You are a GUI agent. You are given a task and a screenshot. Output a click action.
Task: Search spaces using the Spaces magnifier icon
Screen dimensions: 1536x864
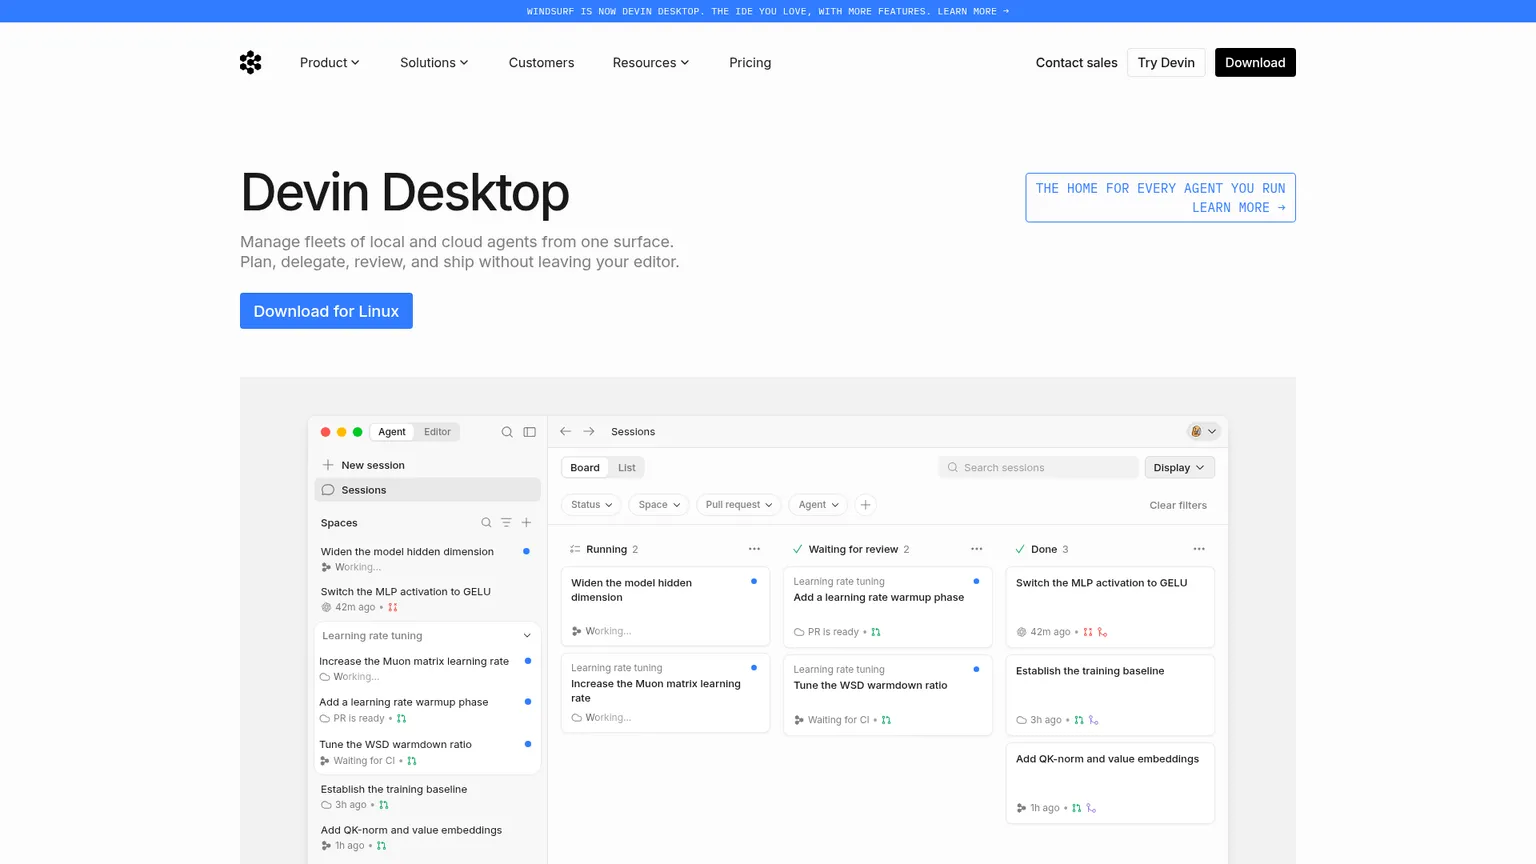[486, 522]
